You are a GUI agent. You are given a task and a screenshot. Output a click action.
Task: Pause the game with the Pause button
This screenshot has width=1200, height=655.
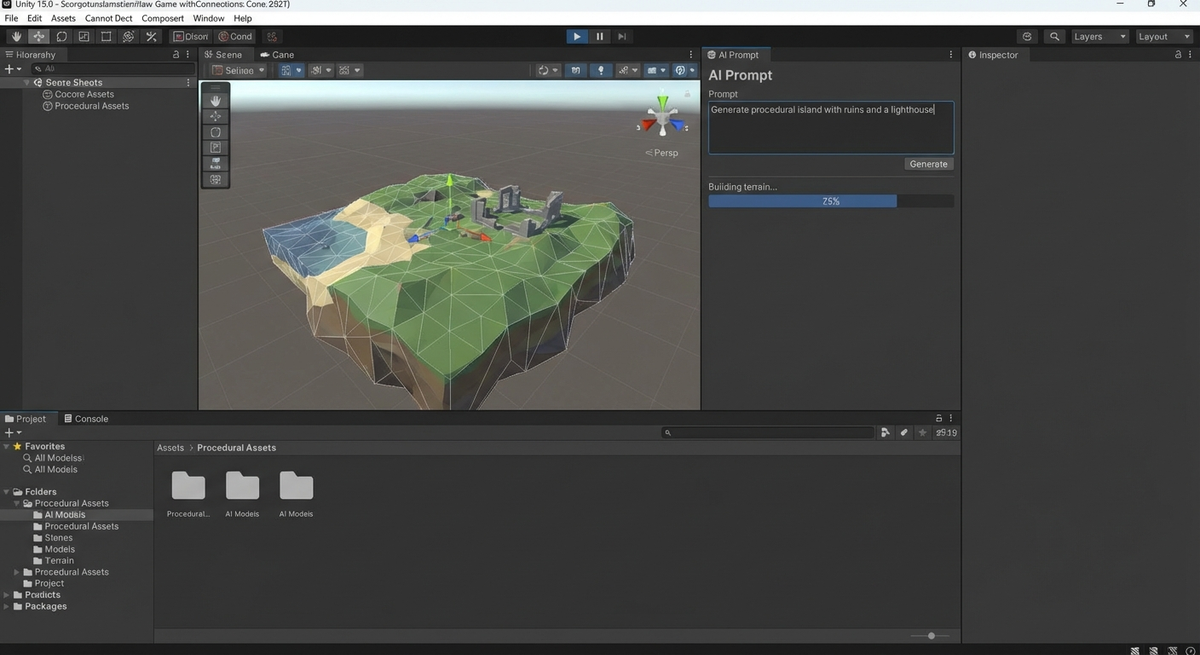click(599, 36)
